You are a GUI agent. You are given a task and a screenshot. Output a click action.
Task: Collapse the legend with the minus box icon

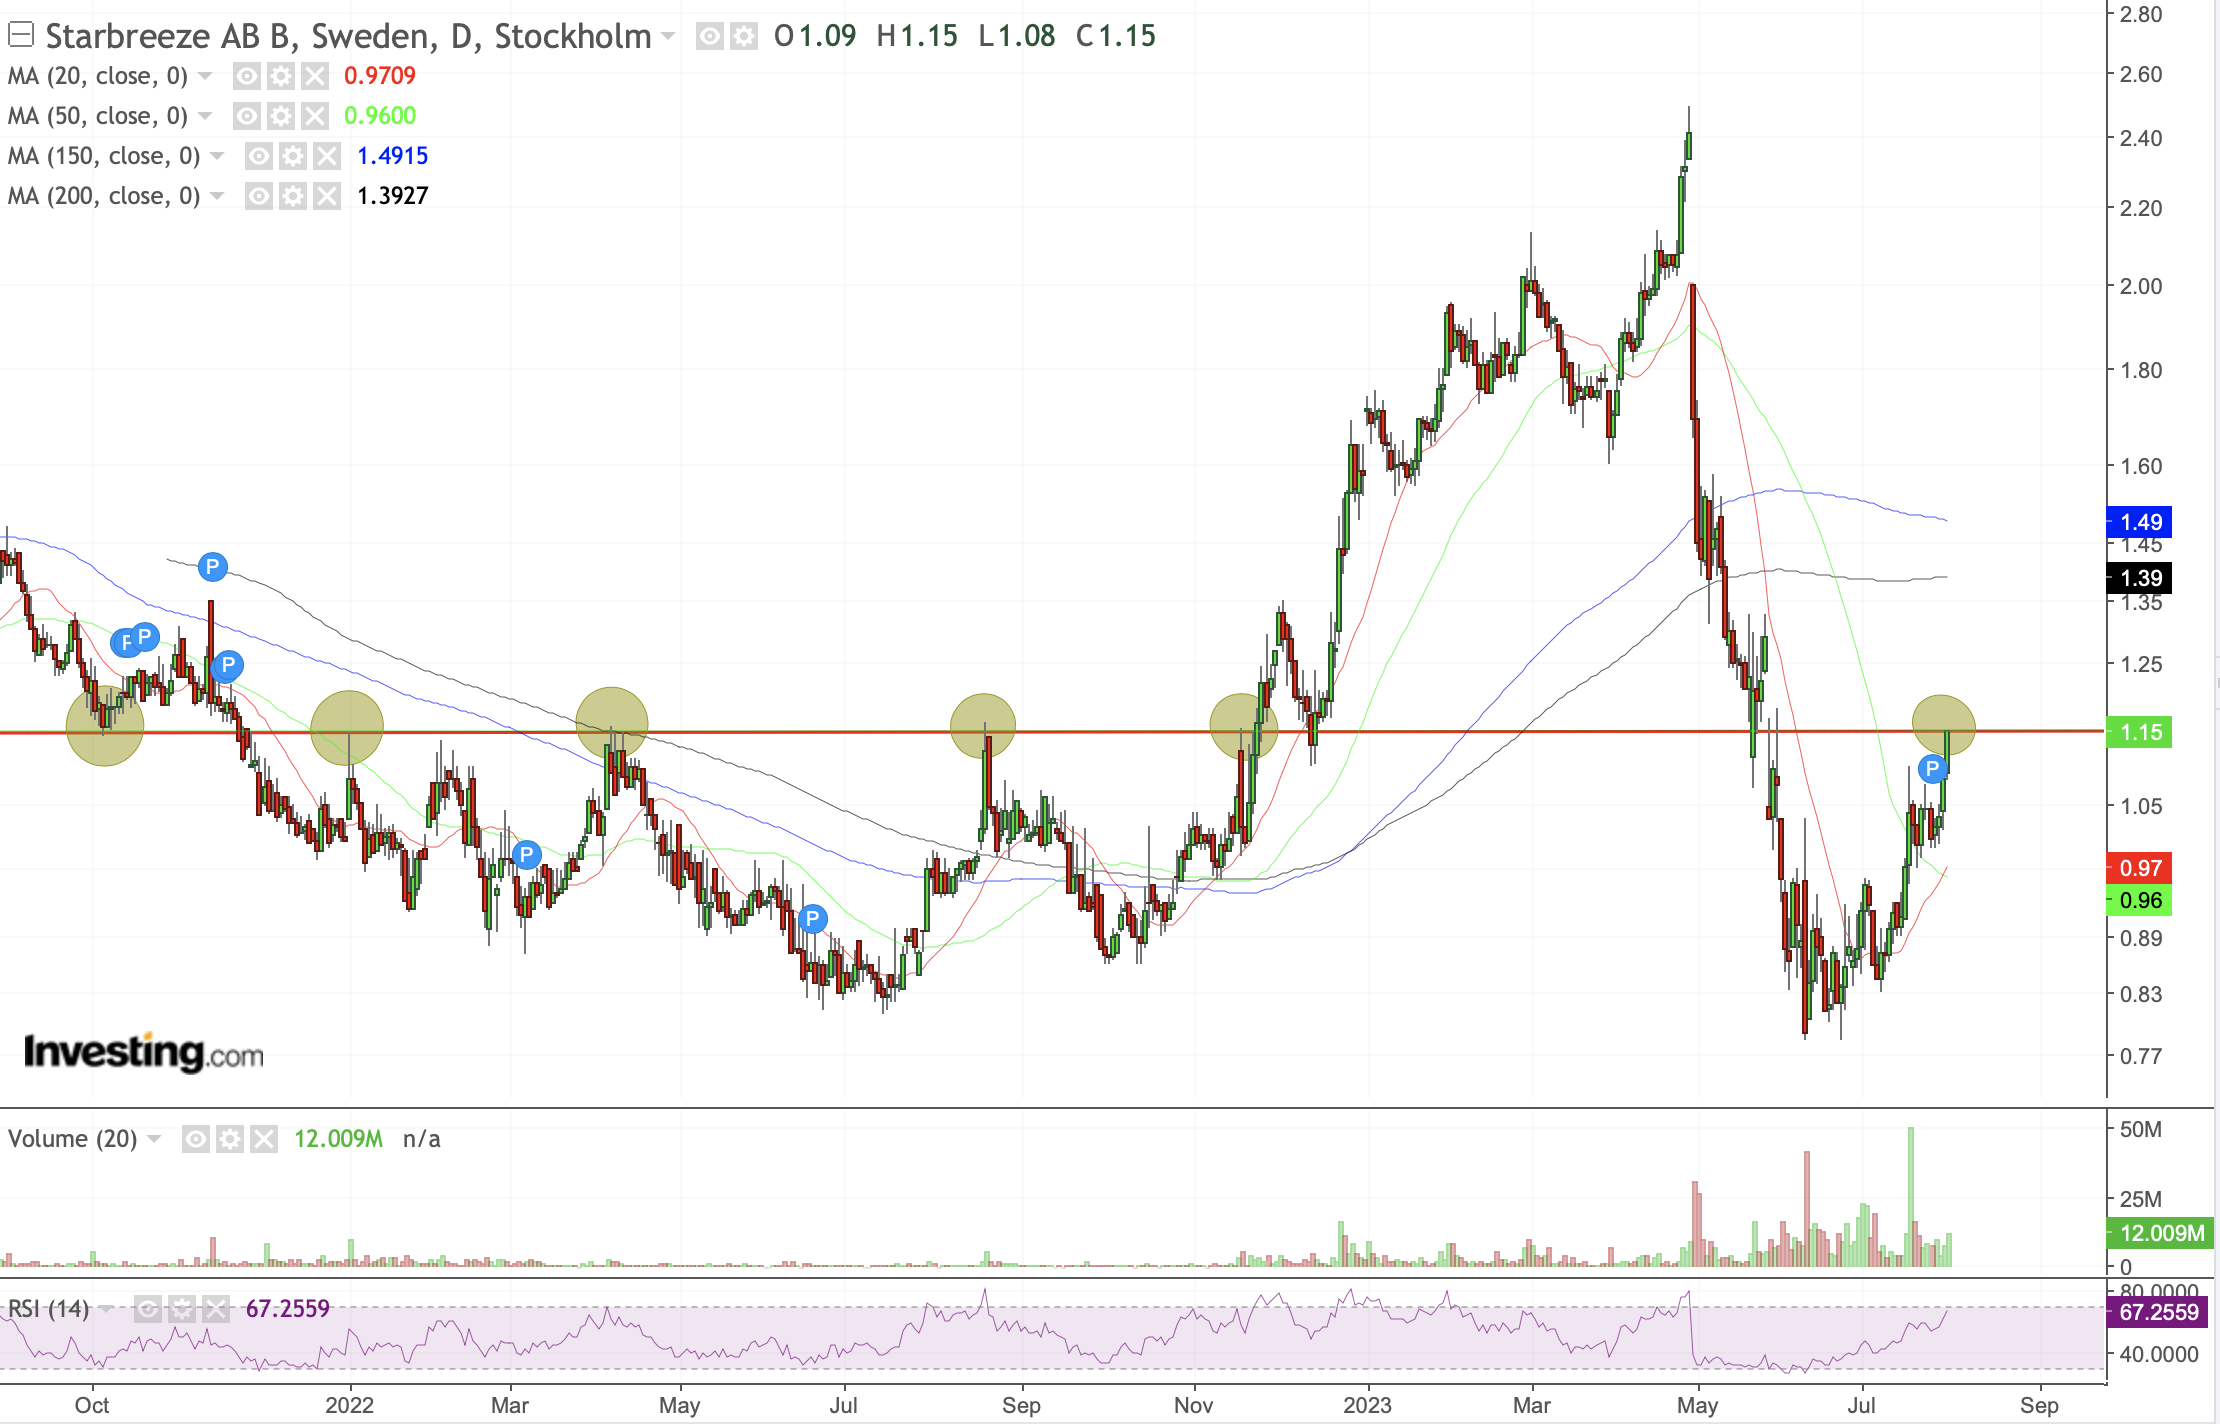(21, 35)
